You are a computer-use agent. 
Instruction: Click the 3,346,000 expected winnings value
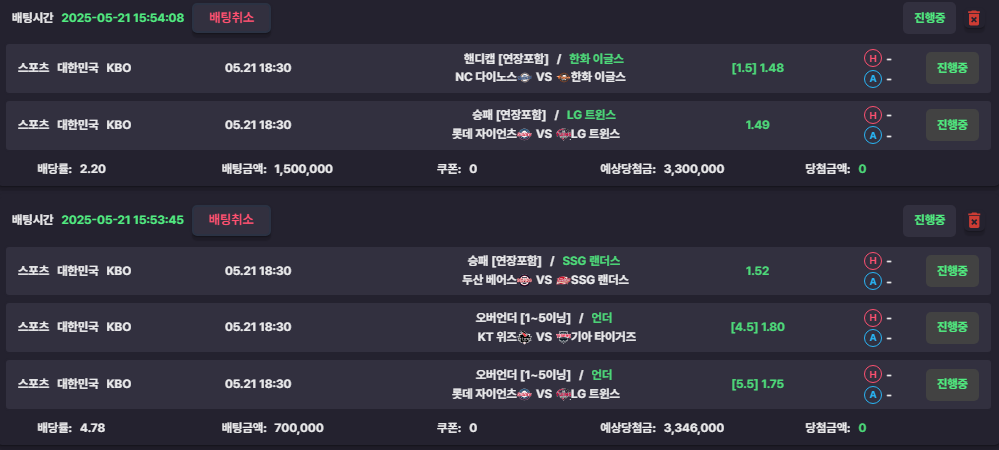point(694,428)
